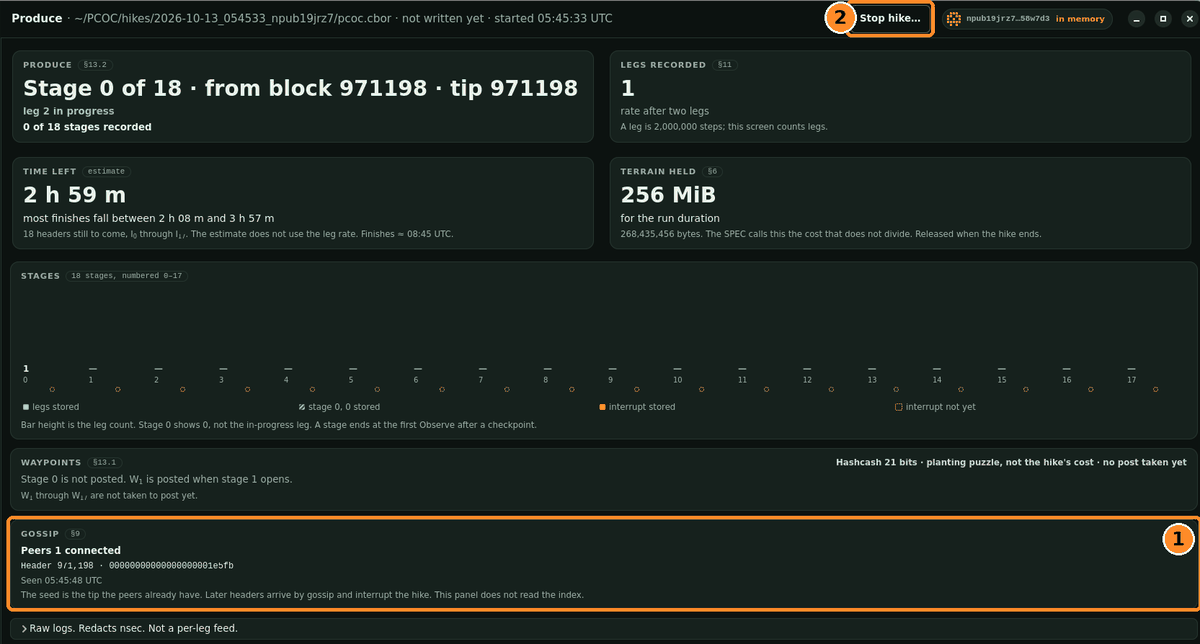Select the stage 13 dash marker
This screenshot has height=644, width=1200.
872,369
